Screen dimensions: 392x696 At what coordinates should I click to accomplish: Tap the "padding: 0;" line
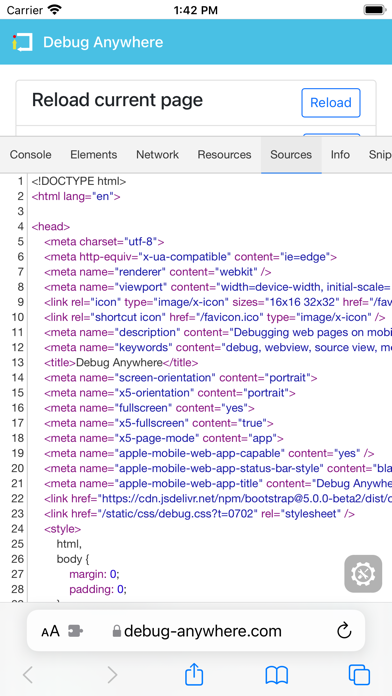click(98, 589)
